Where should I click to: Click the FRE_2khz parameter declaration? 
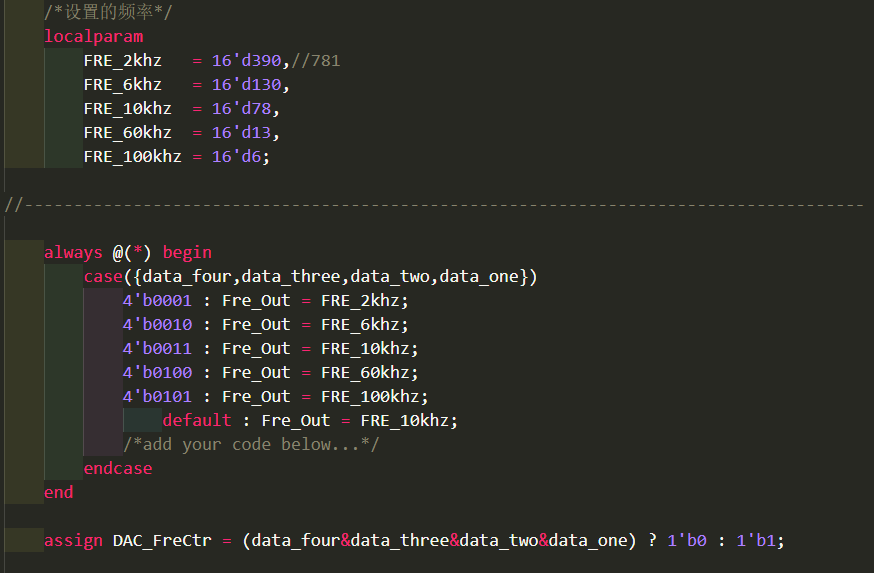(x=122, y=61)
